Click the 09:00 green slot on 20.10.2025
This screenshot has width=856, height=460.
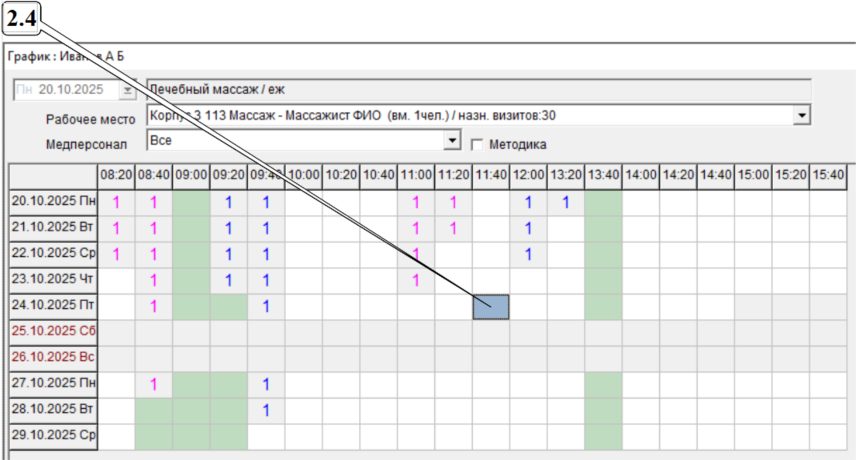191,203
